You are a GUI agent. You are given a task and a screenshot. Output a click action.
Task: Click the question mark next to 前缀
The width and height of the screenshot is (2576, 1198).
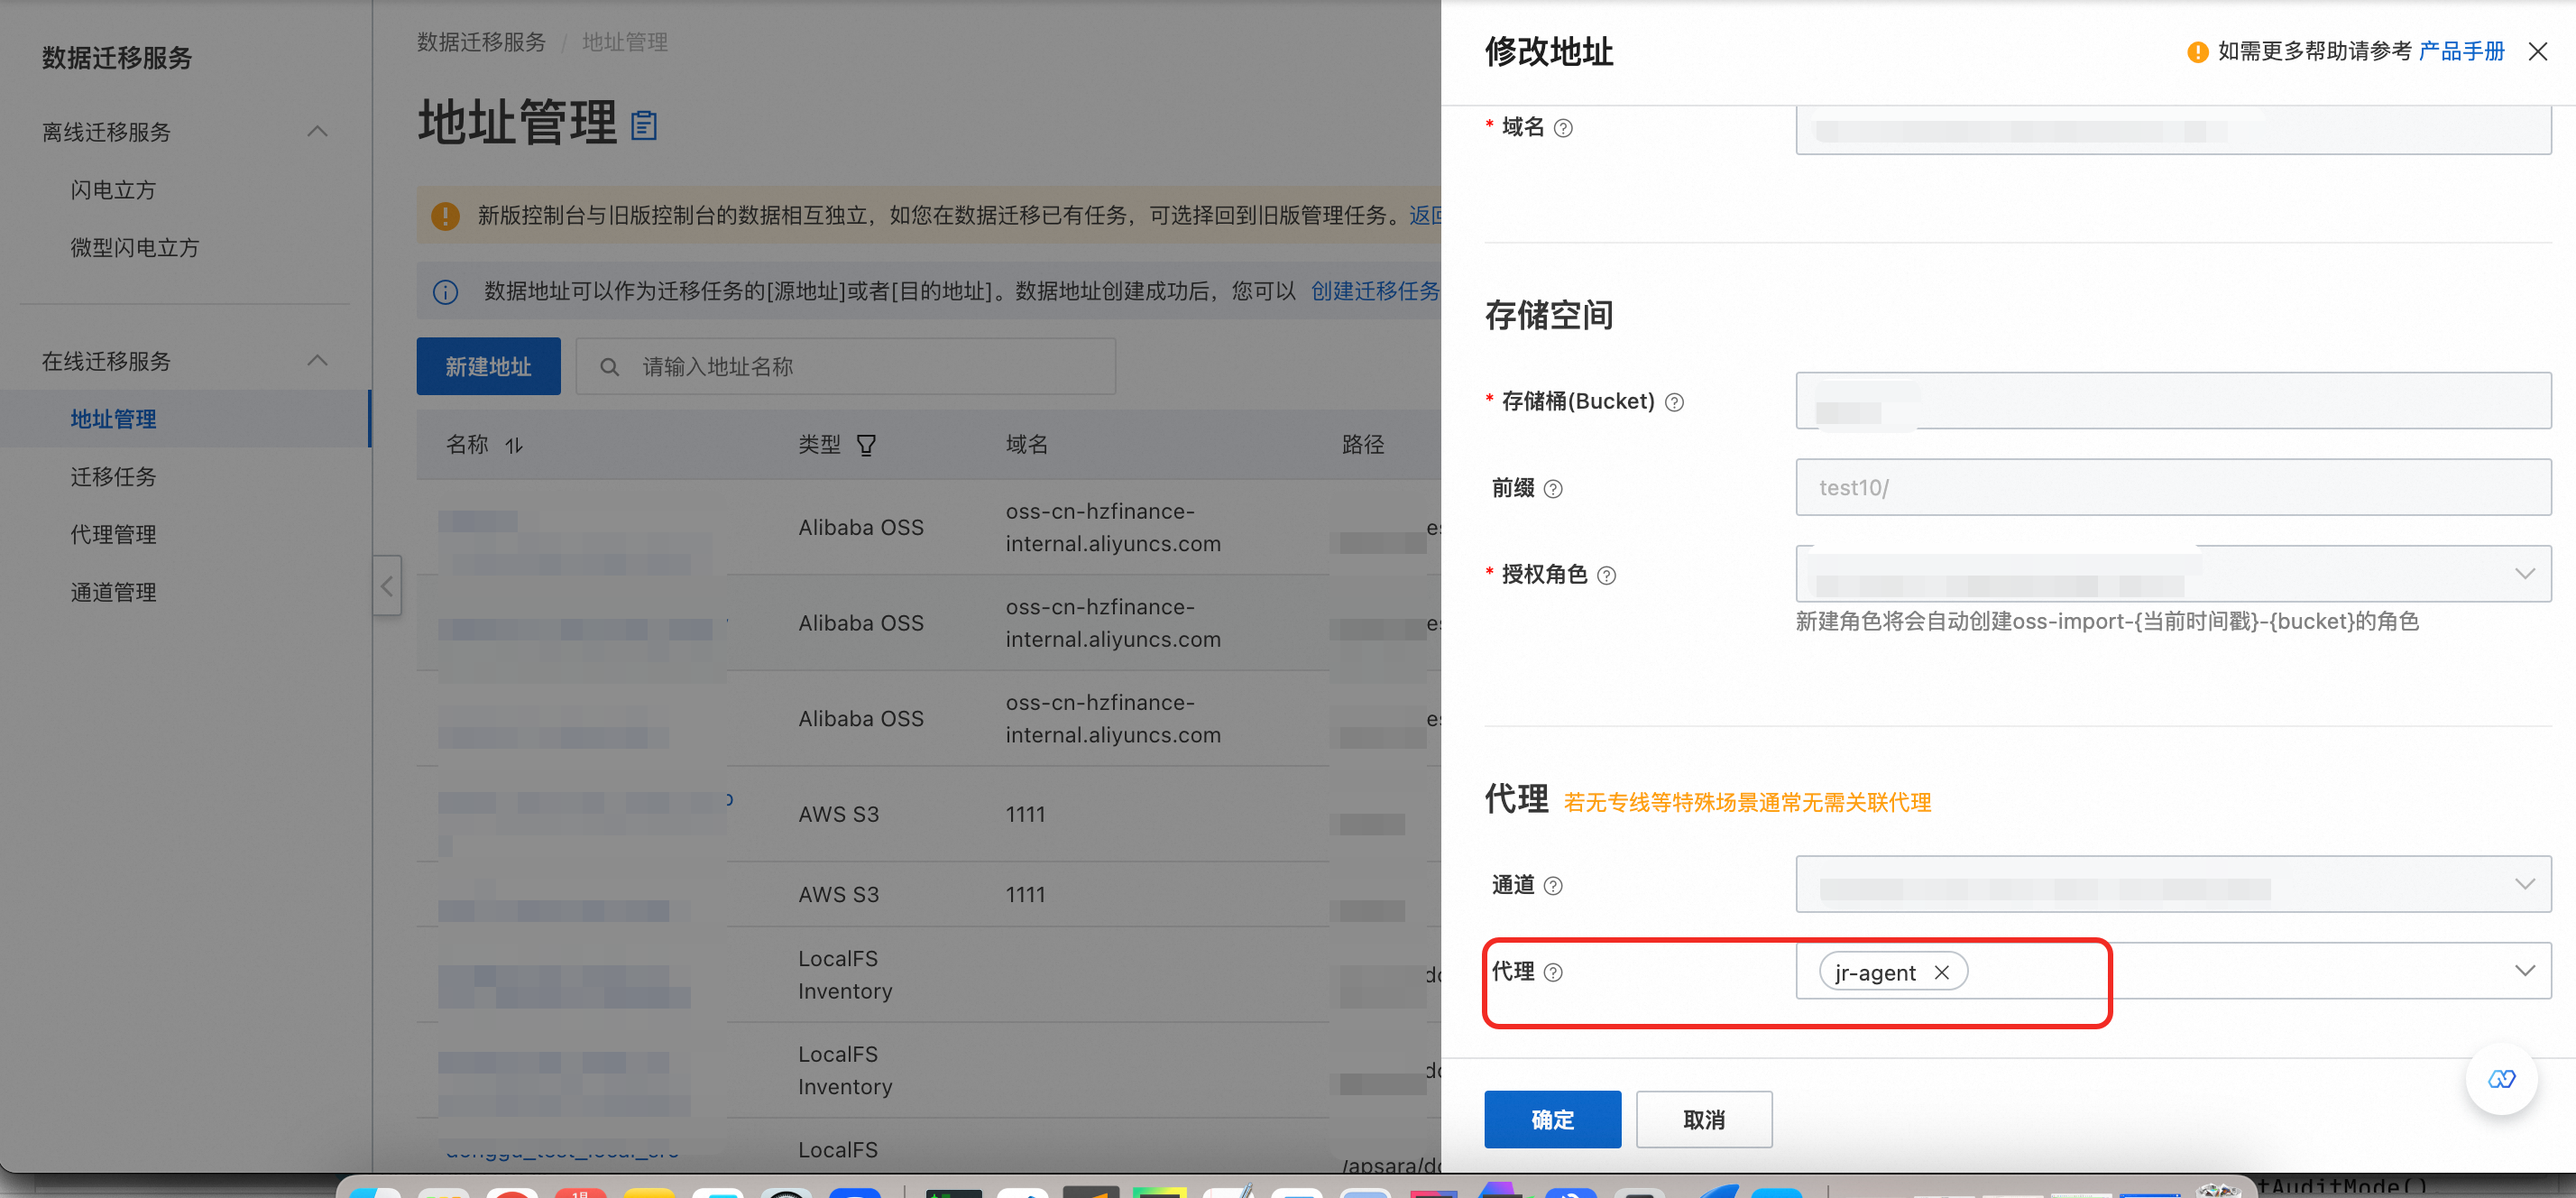tap(1553, 489)
